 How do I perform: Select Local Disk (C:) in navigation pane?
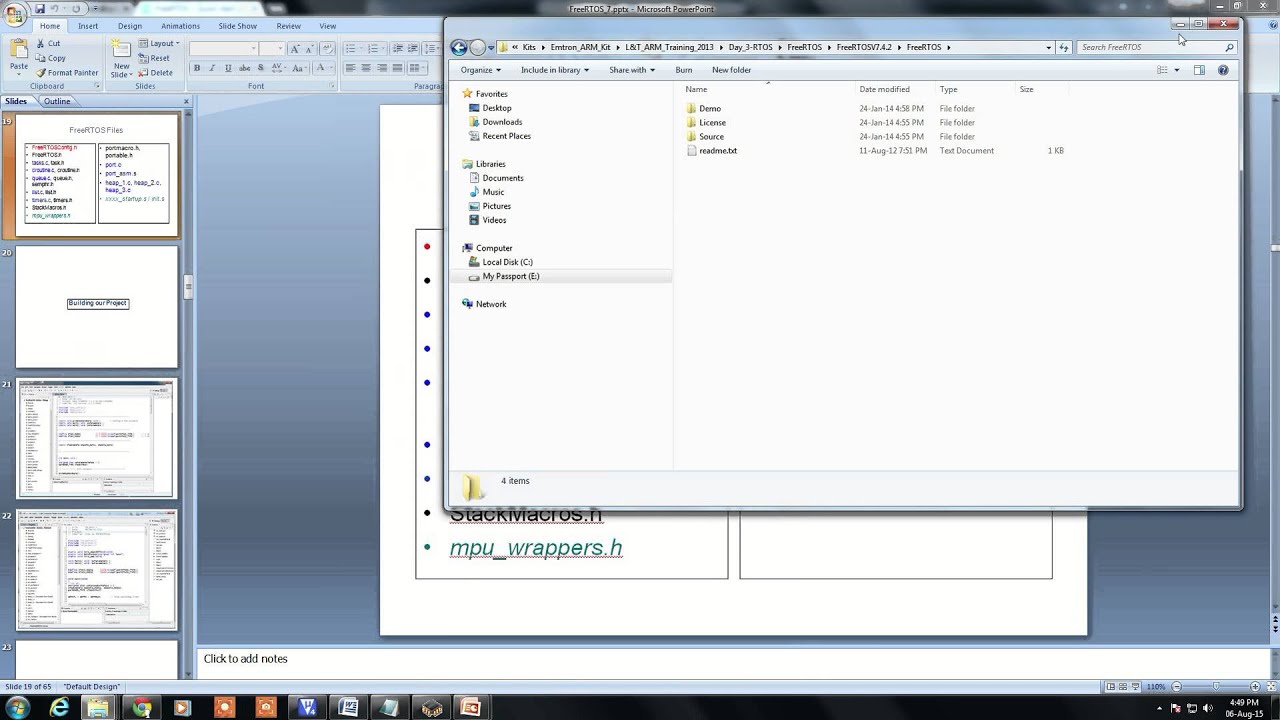point(507,262)
